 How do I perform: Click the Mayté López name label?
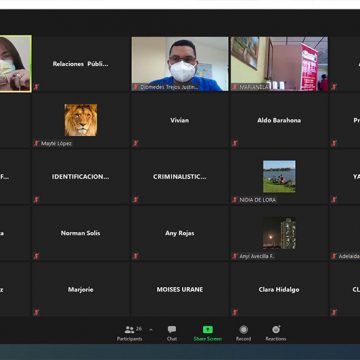[56, 144]
